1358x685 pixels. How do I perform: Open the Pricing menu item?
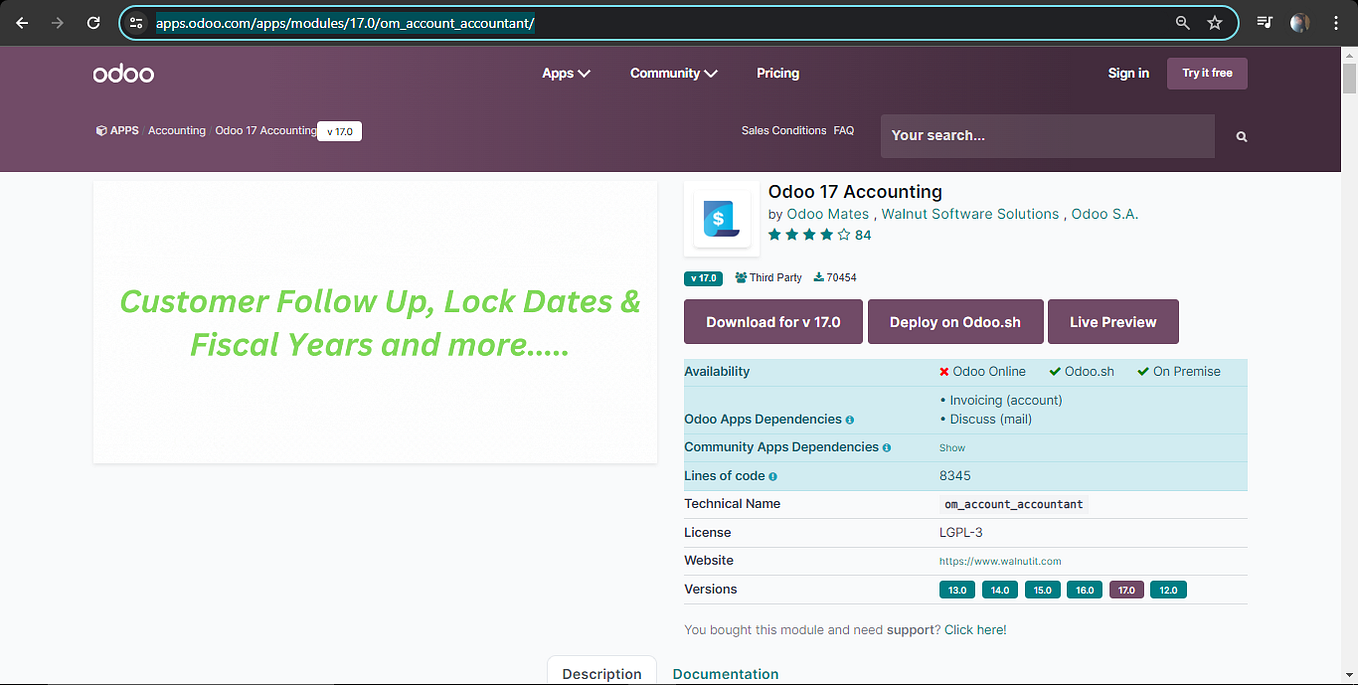click(777, 72)
